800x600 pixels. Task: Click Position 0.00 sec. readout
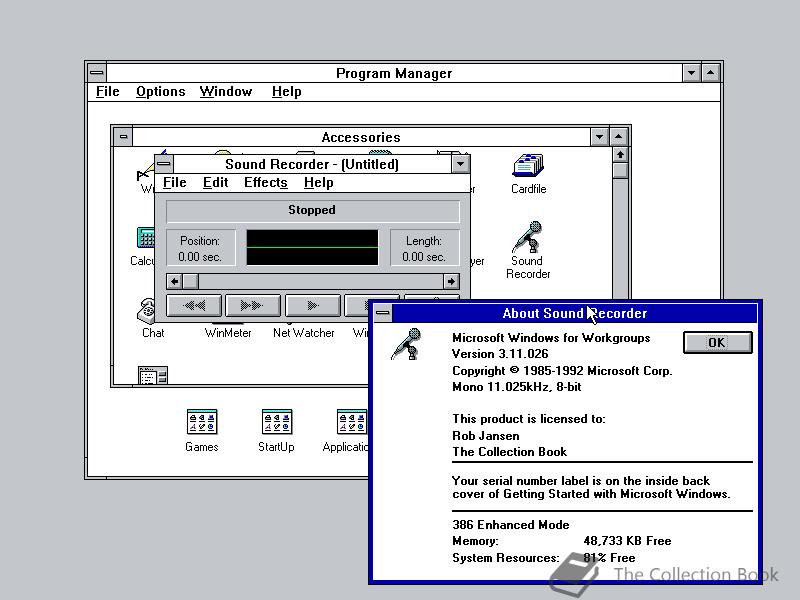click(x=201, y=248)
